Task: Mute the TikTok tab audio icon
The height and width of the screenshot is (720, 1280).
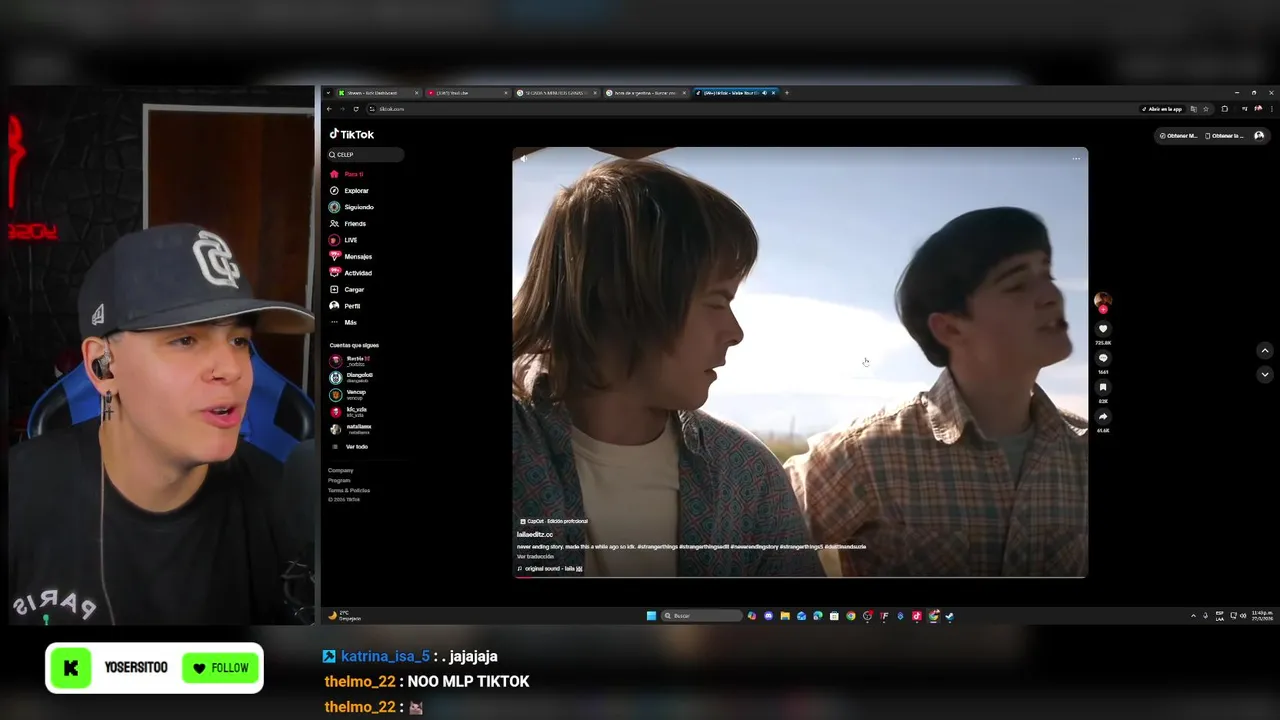Action: [x=765, y=93]
